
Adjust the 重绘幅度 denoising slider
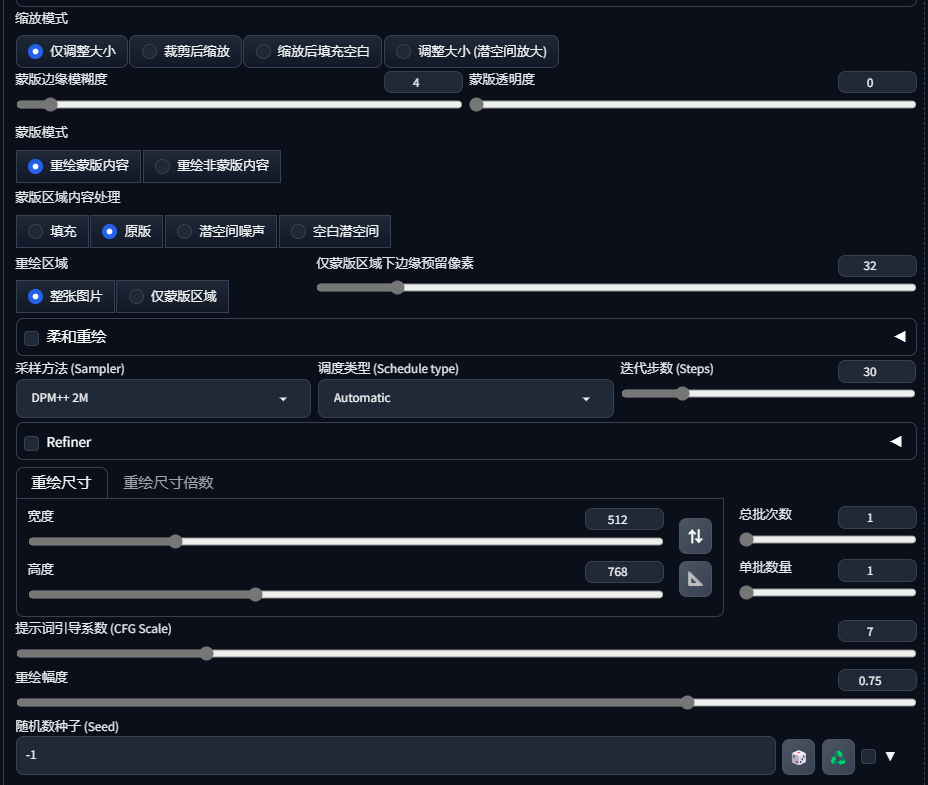pyautogui.click(x=466, y=703)
